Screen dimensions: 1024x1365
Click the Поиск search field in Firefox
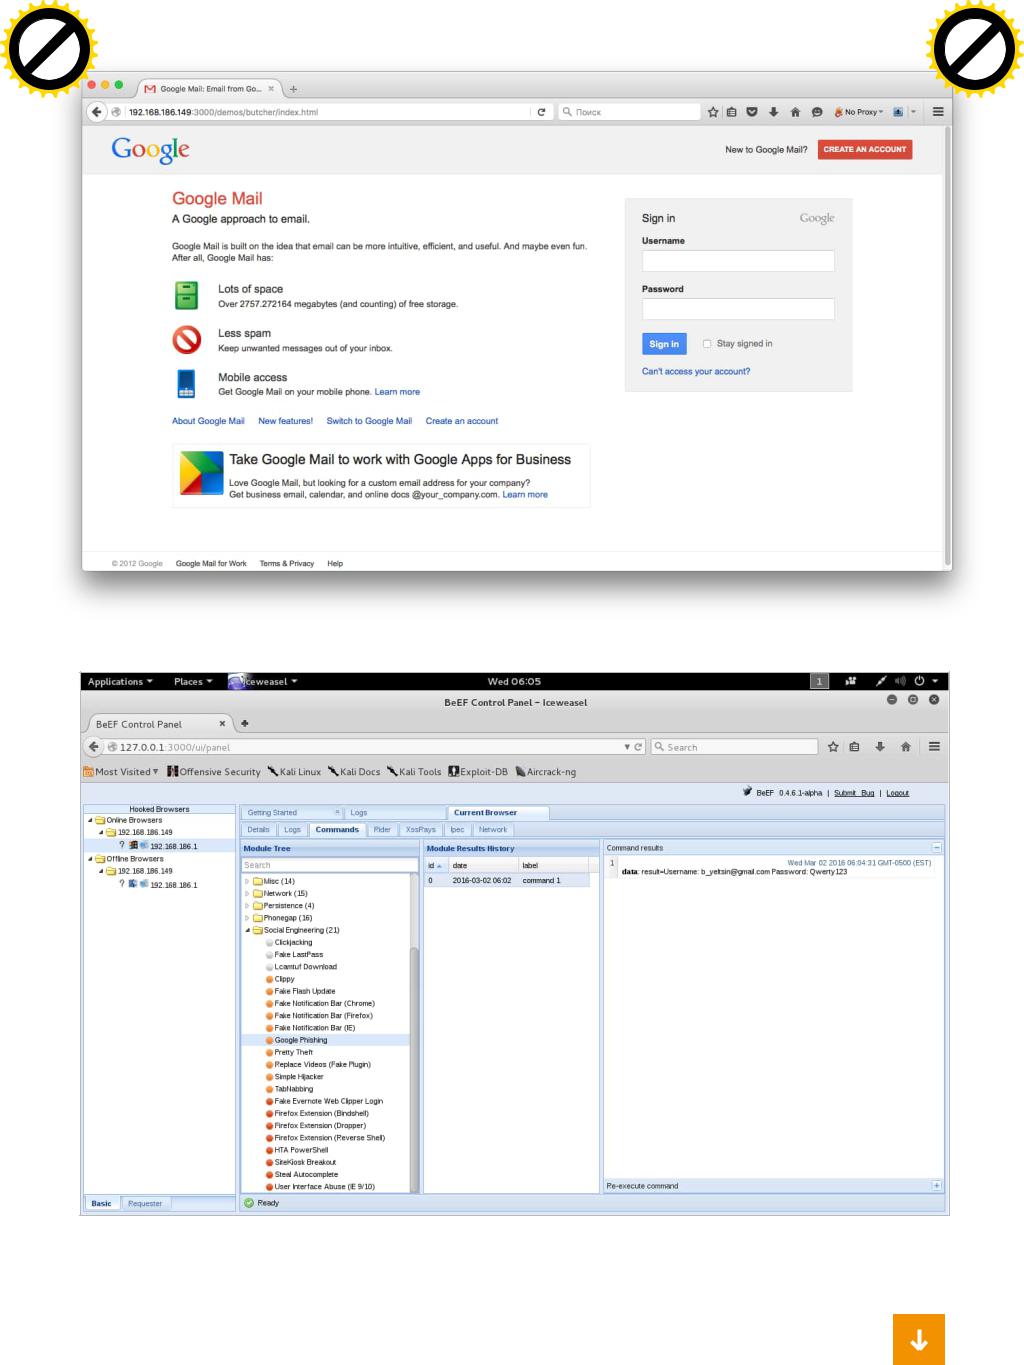point(629,112)
